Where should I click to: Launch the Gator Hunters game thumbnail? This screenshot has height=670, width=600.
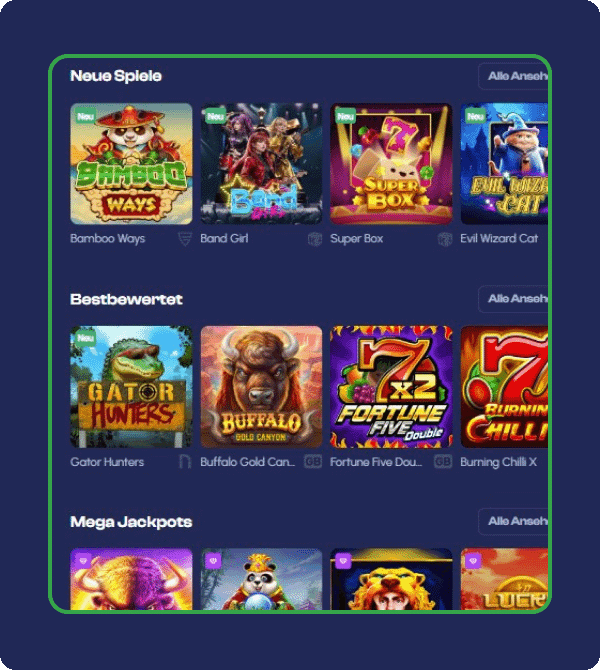[x=131, y=387]
